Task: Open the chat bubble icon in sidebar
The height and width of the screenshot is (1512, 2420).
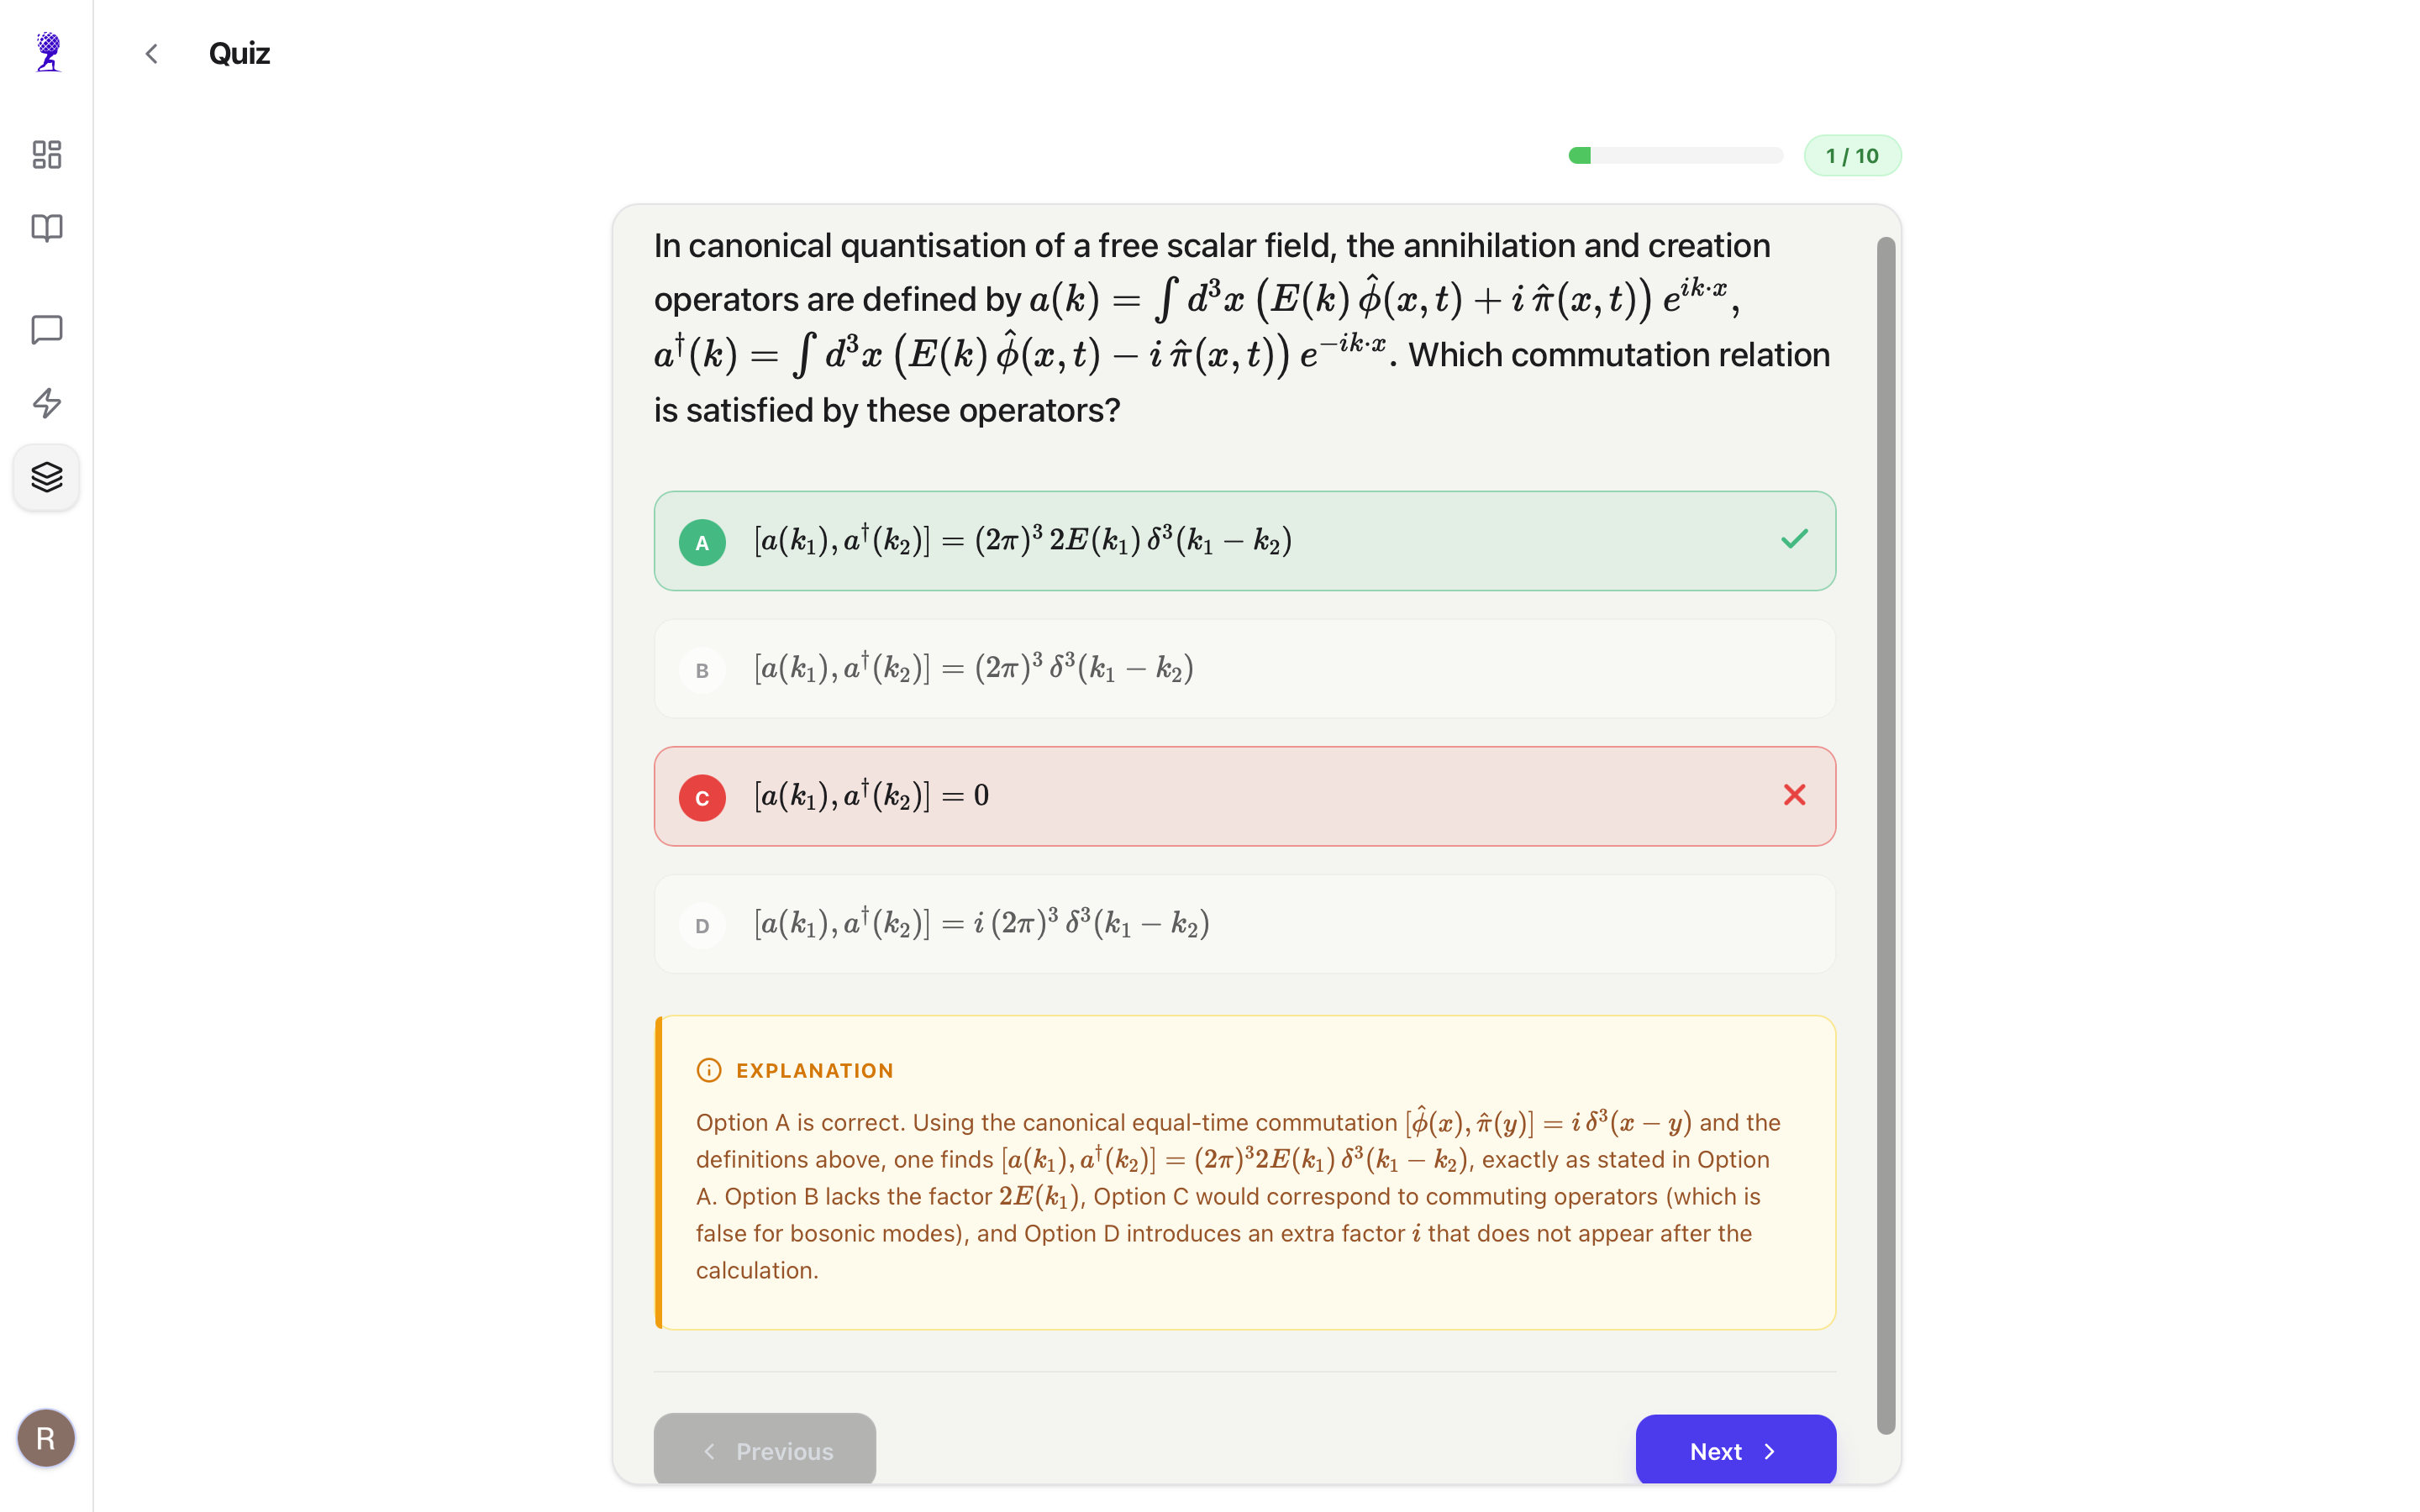Action: [46, 330]
